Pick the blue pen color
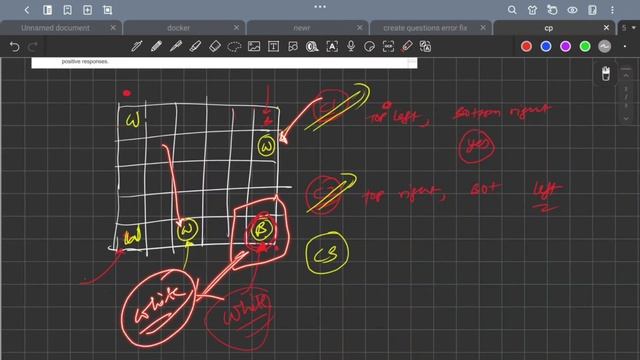640x360 pixels. tap(546, 47)
